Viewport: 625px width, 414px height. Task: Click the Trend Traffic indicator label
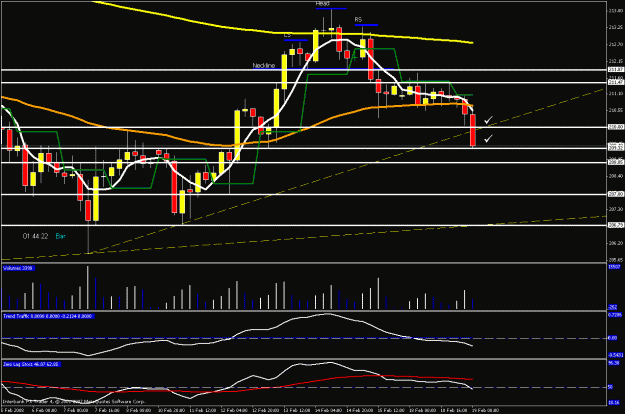(48, 316)
